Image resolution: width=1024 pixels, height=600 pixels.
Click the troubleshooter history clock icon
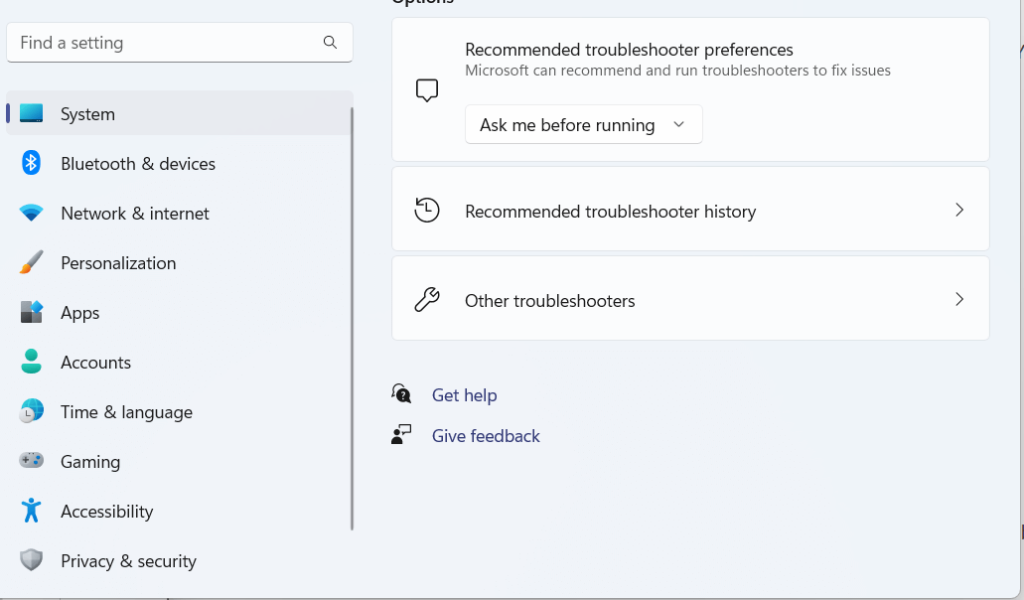coord(426,210)
